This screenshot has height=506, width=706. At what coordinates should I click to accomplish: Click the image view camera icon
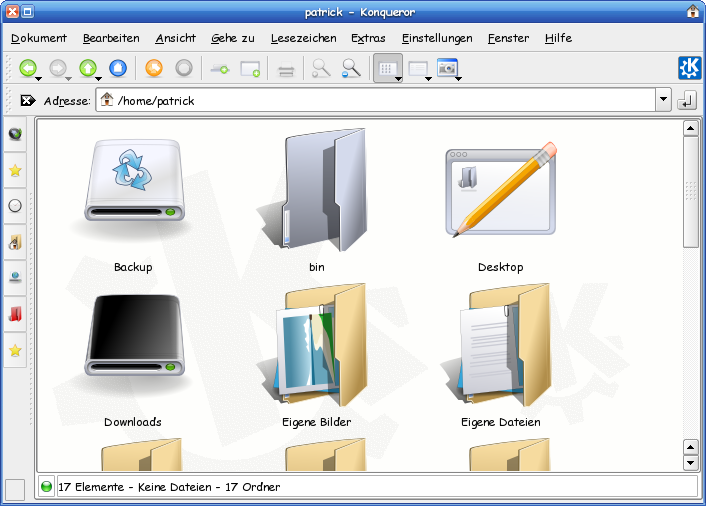[447, 68]
